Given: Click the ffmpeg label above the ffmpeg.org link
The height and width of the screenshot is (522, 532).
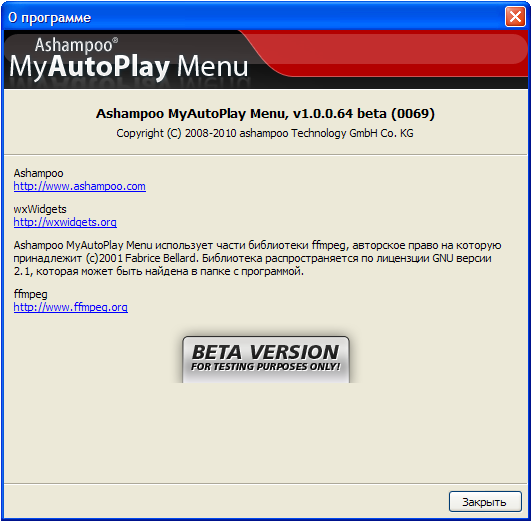Looking at the screenshot, I should [31, 294].
